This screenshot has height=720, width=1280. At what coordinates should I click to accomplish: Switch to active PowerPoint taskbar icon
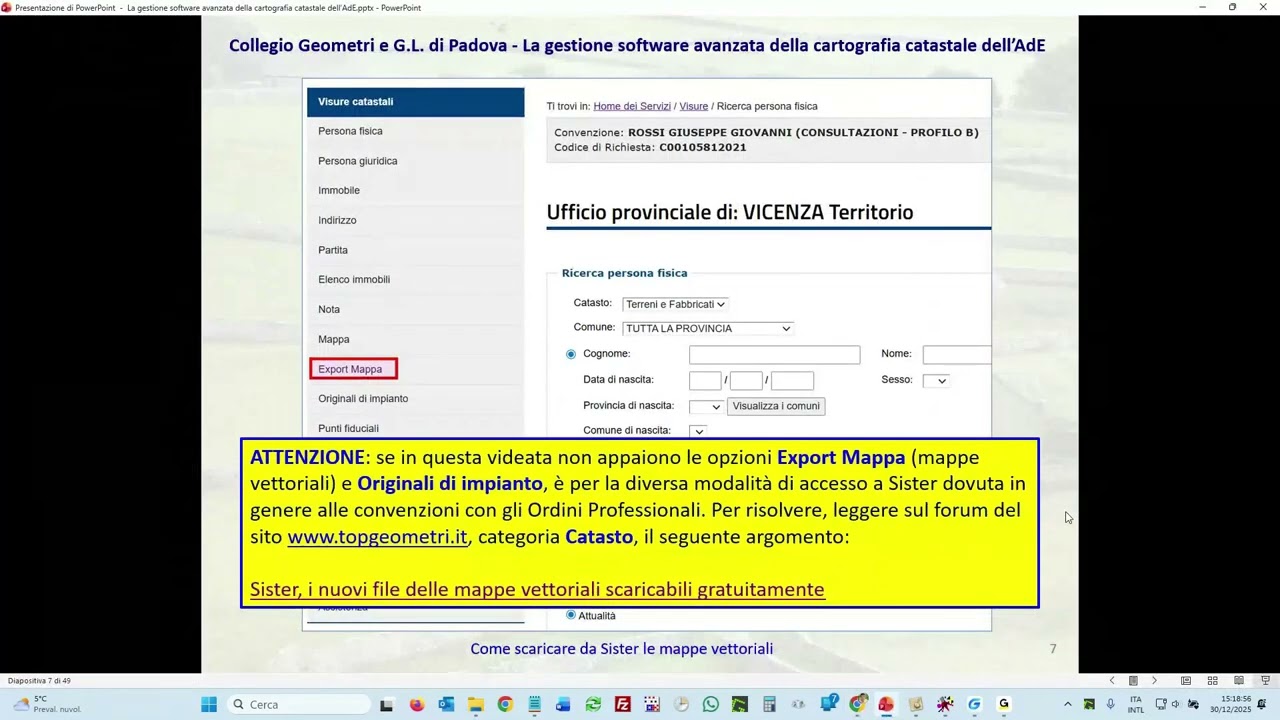click(886, 704)
